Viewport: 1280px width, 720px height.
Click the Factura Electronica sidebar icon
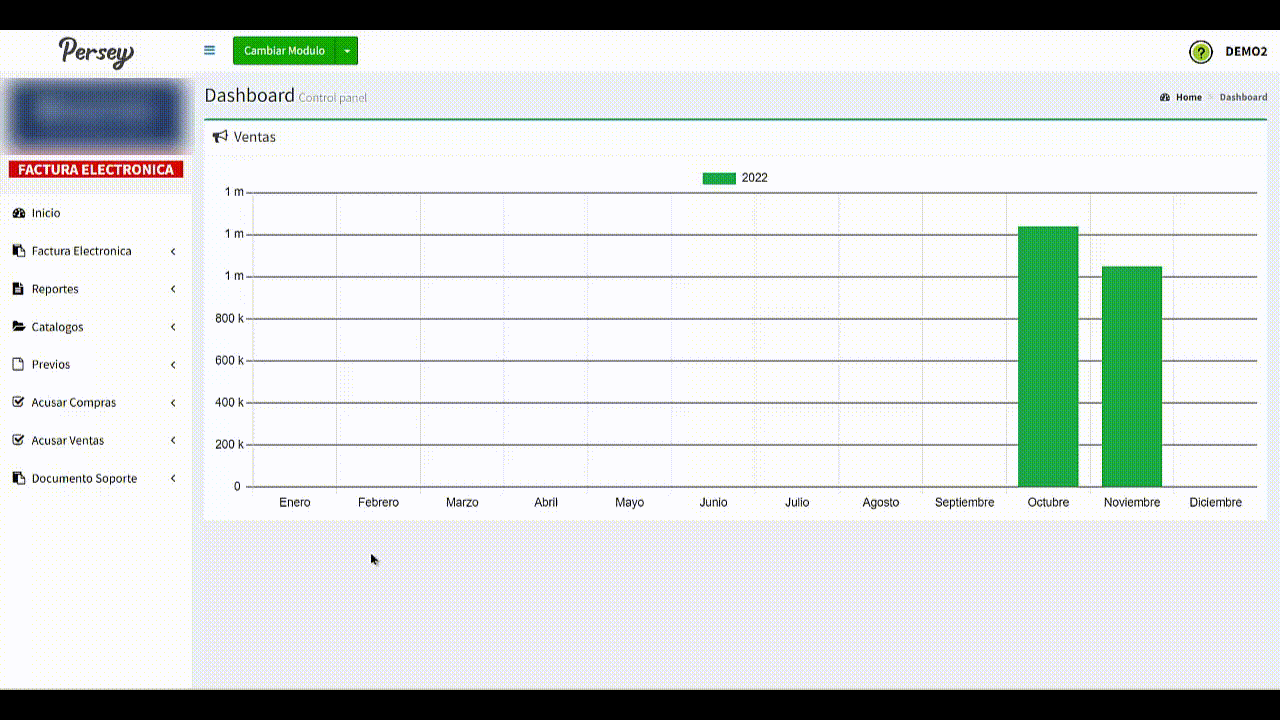[18, 251]
